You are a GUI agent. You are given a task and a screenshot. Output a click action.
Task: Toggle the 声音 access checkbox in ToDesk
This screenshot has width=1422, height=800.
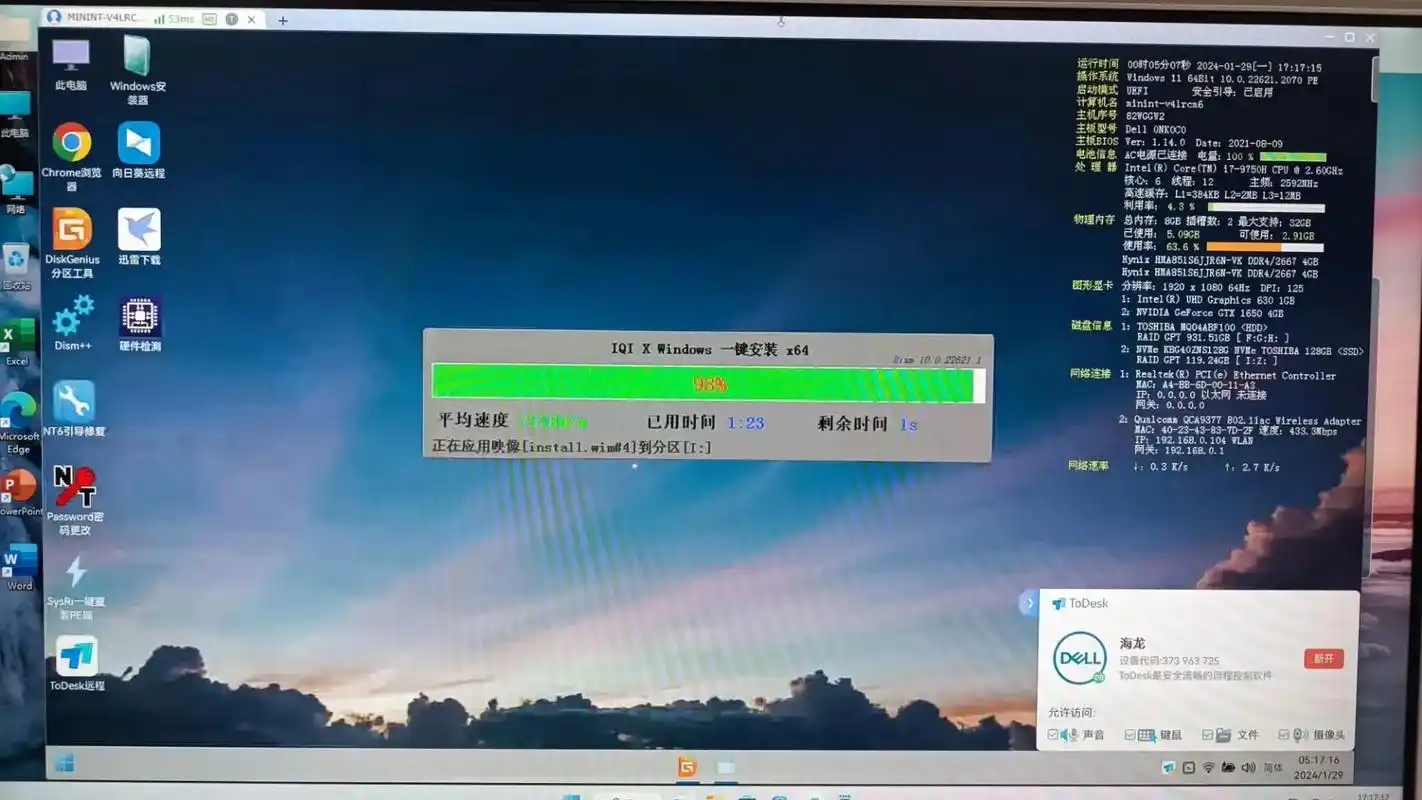click(1053, 735)
